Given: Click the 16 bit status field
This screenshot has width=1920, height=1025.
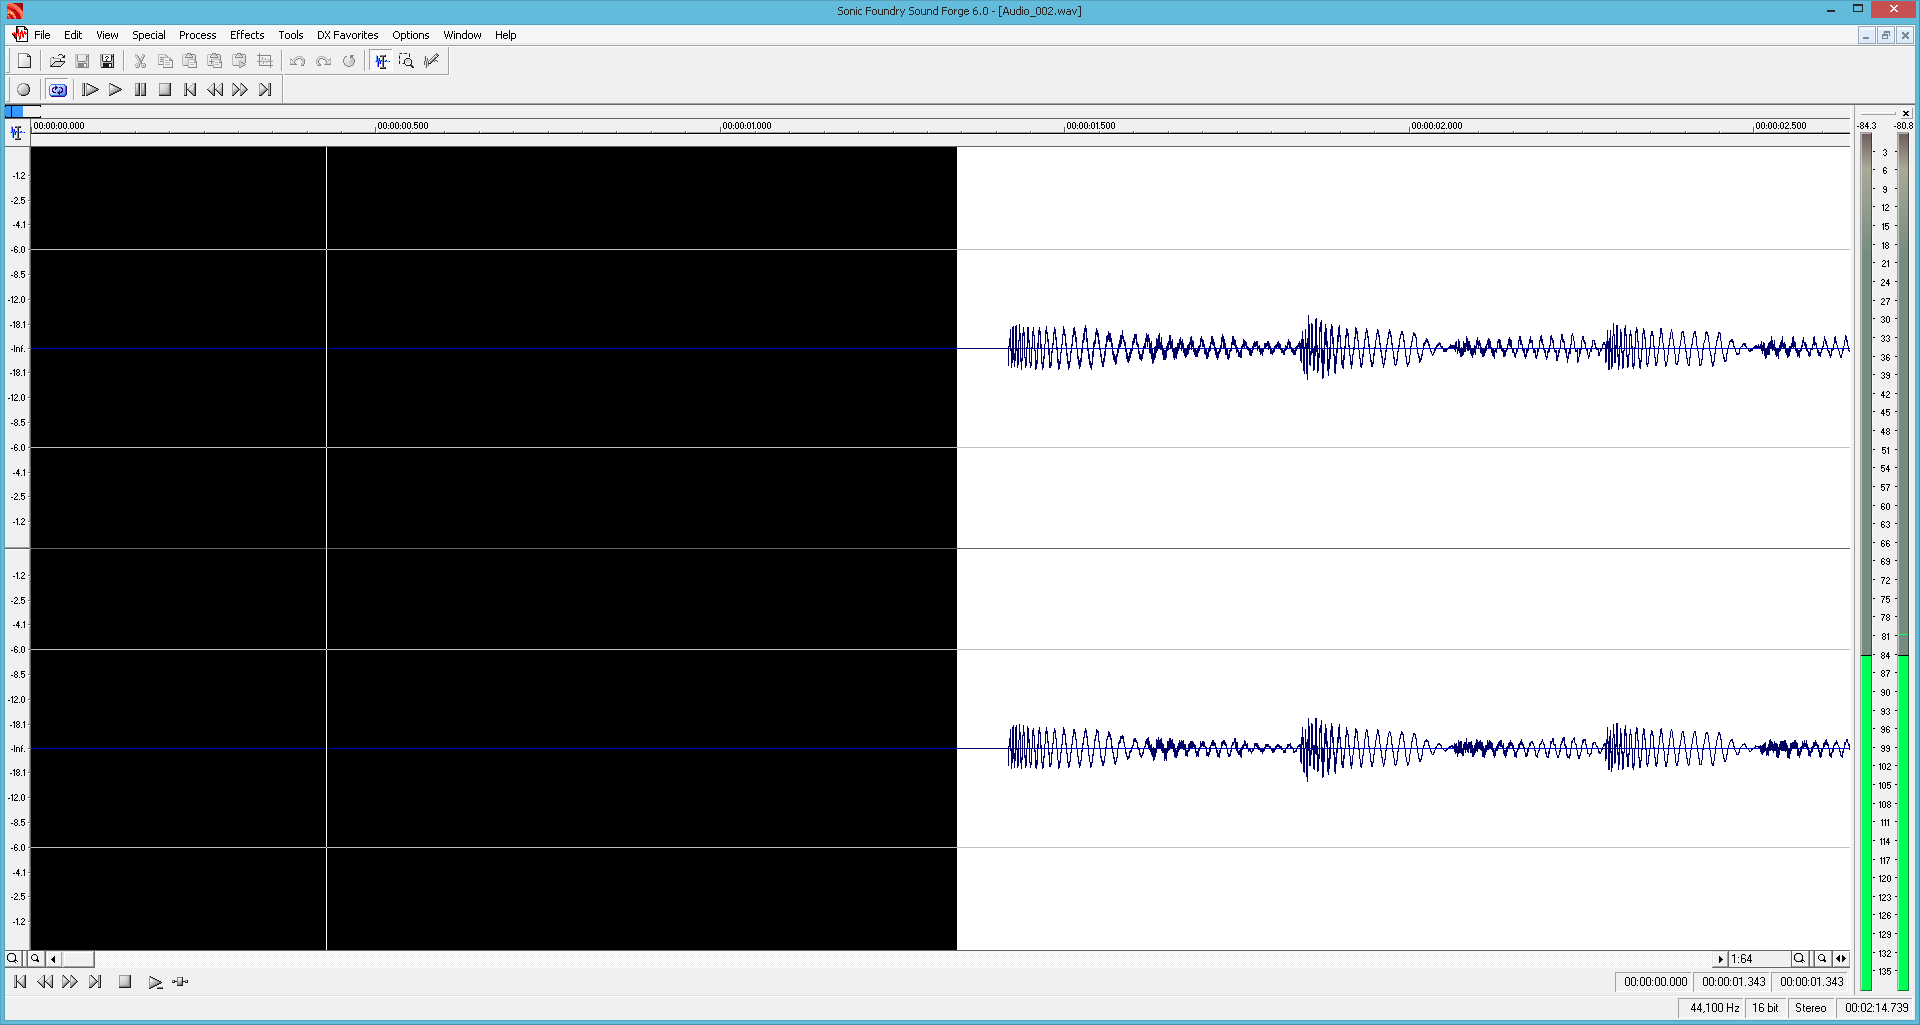Looking at the screenshot, I should coord(1765,1008).
